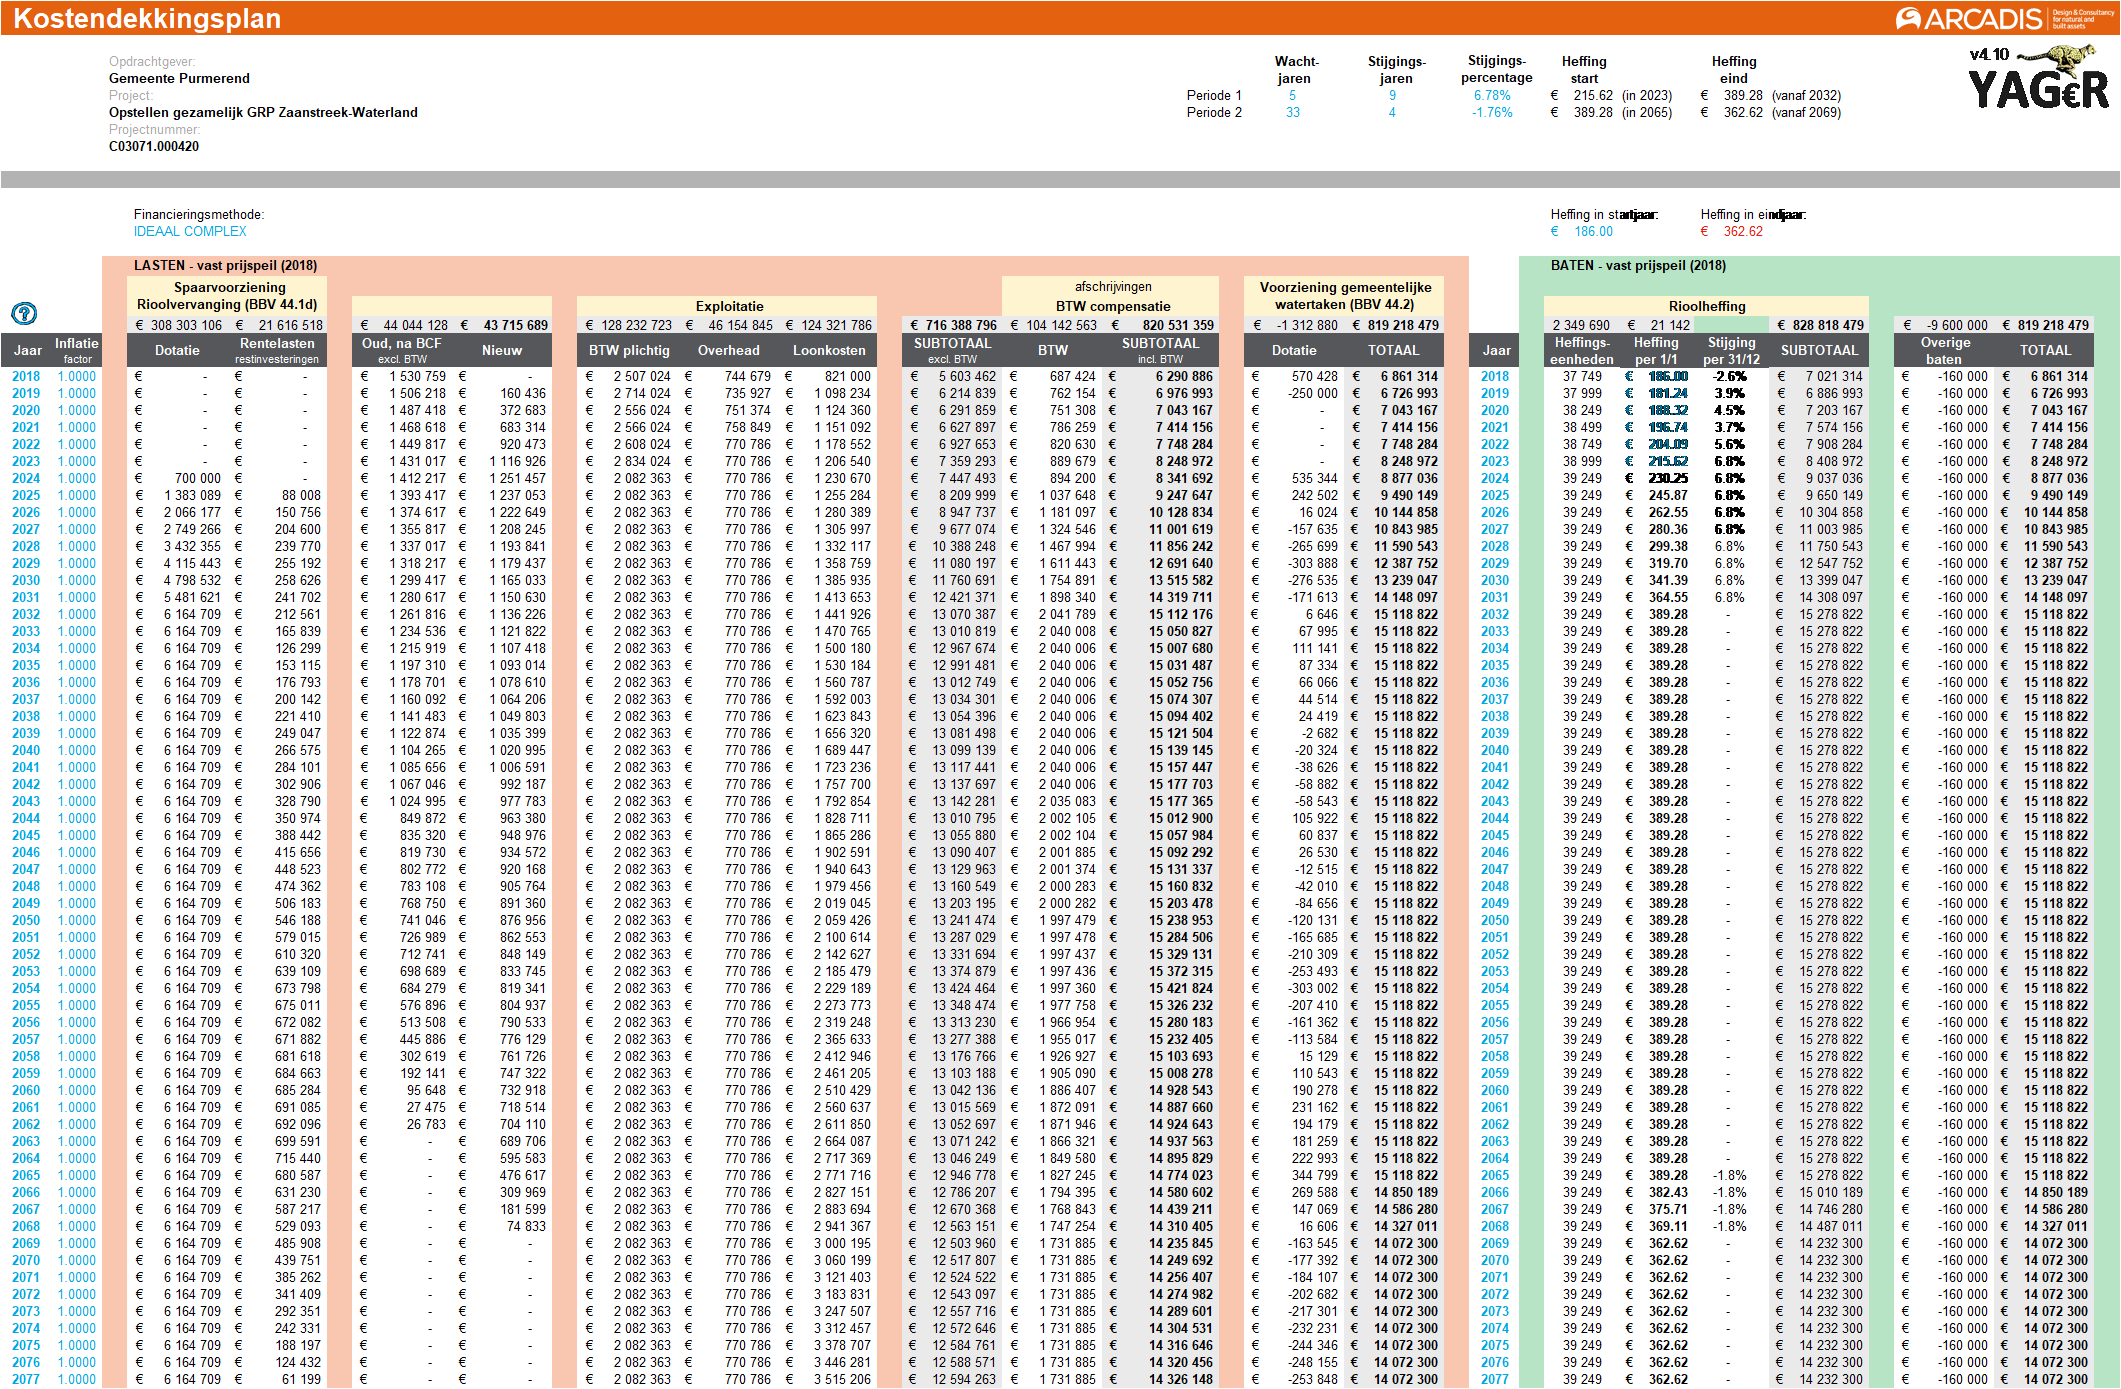Viewport: 2121px width, 1389px height.
Task: Click Heffing in eindjaar value 362.62
Action: coord(1743,231)
